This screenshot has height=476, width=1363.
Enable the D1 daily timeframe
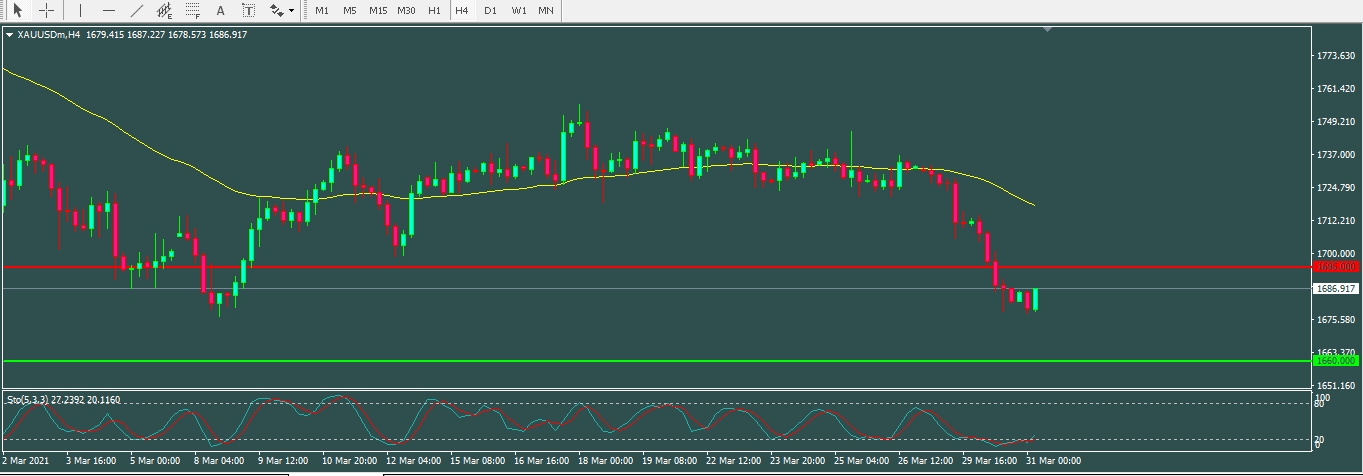[x=490, y=10]
